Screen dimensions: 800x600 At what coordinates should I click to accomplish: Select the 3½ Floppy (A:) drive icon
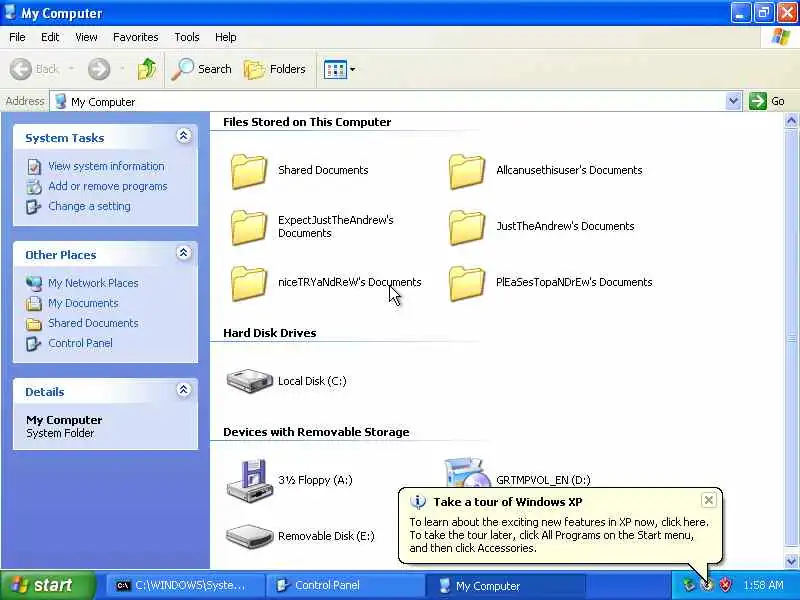248,480
